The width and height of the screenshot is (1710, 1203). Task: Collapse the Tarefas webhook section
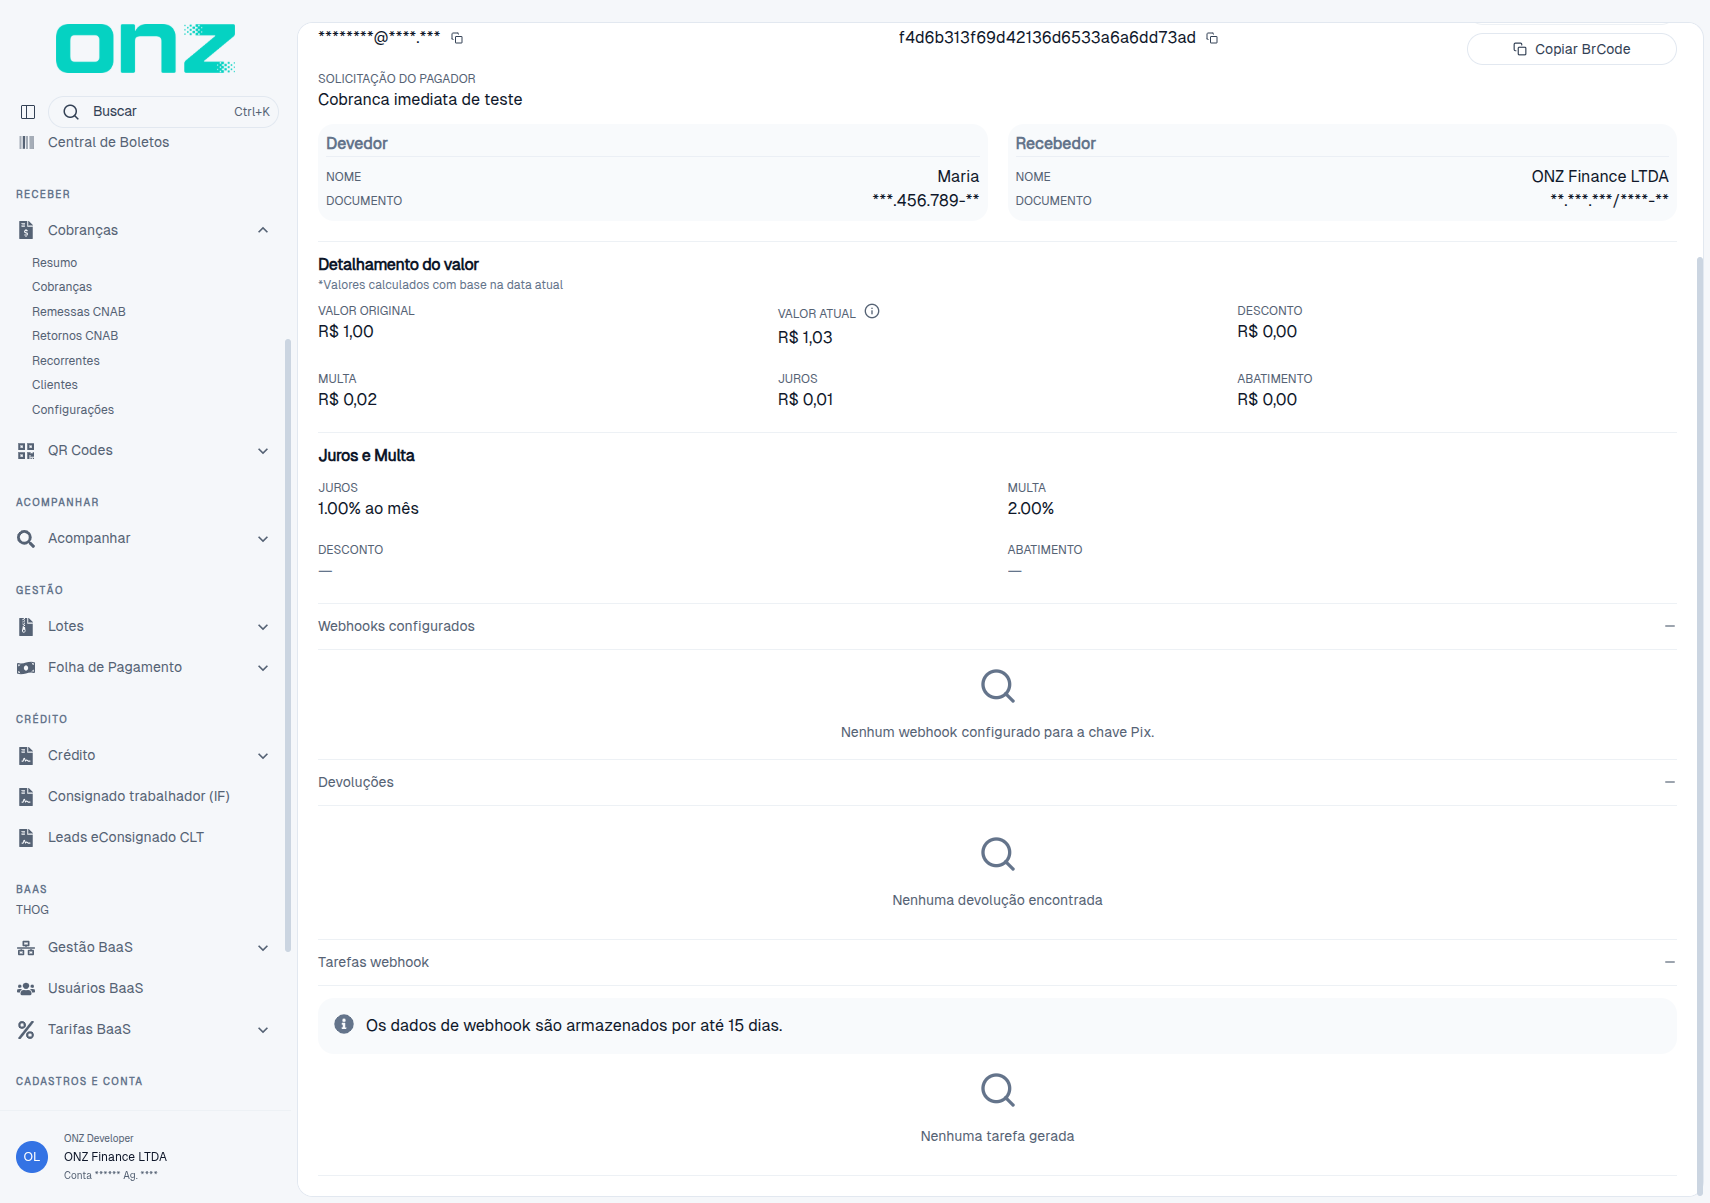[1669, 962]
